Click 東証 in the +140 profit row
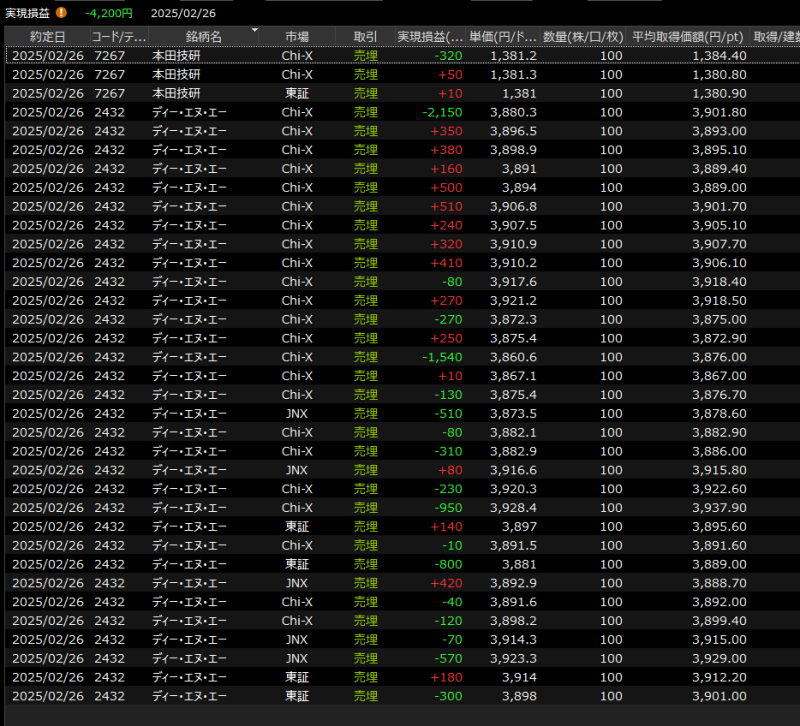 pos(297,527)
